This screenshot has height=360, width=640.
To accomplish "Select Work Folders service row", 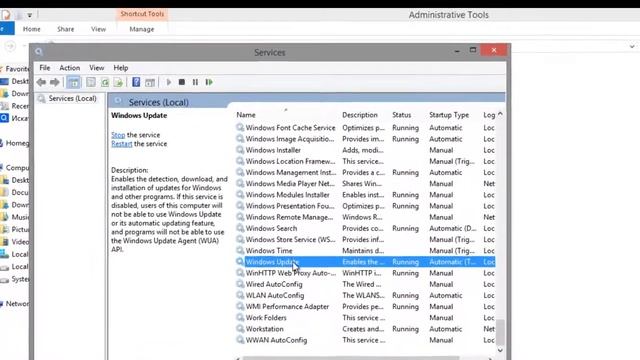I will click(366, 318).
